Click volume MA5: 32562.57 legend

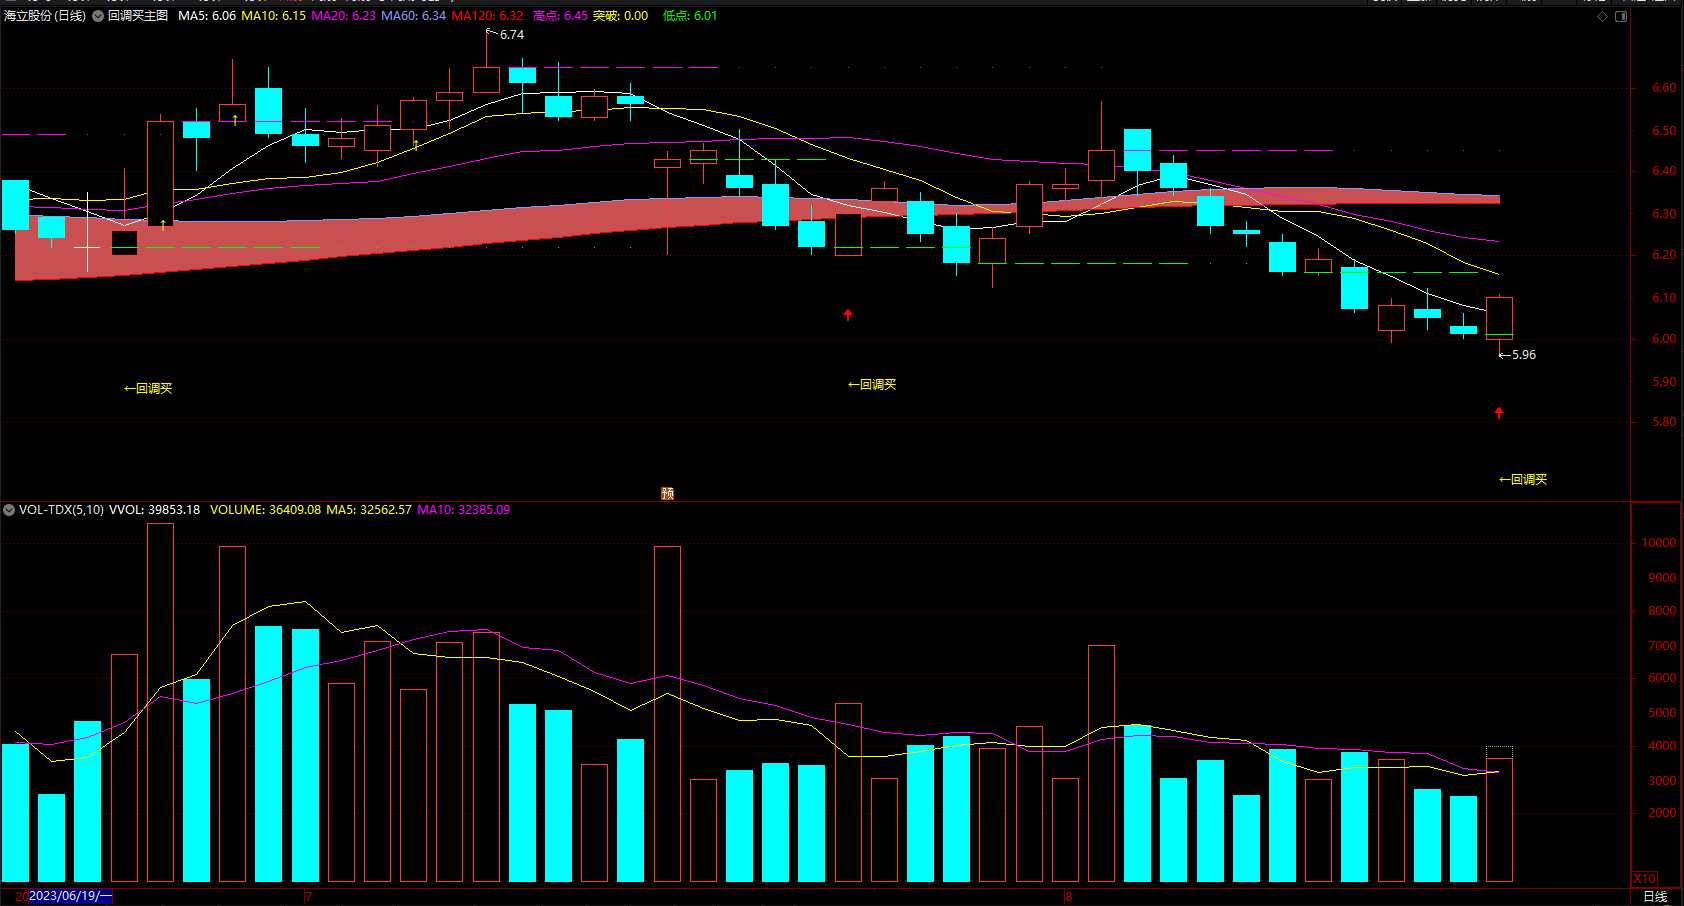(369, 510)
